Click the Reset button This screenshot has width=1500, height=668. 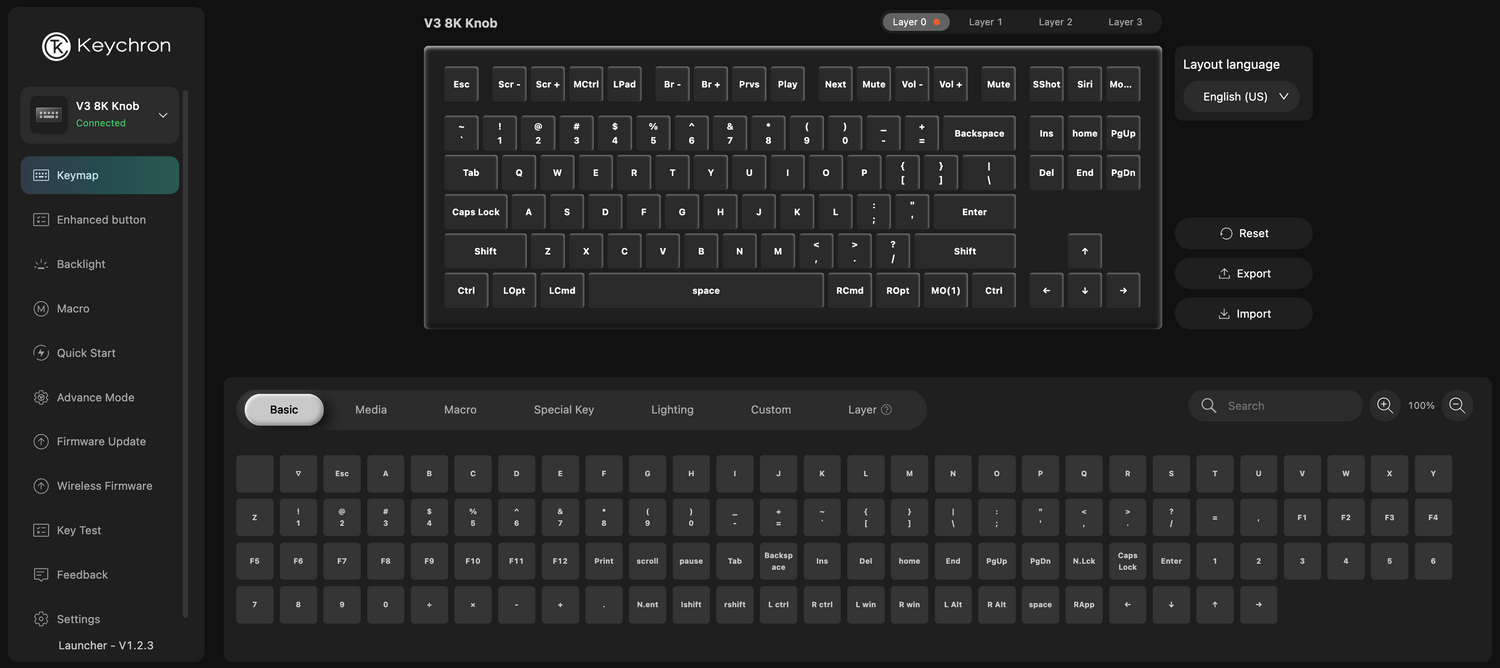1243,234
